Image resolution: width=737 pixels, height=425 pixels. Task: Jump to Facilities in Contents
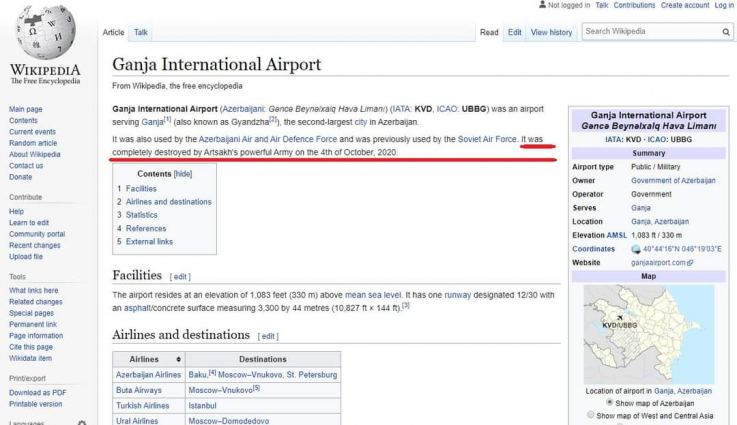tap(141, 189)
